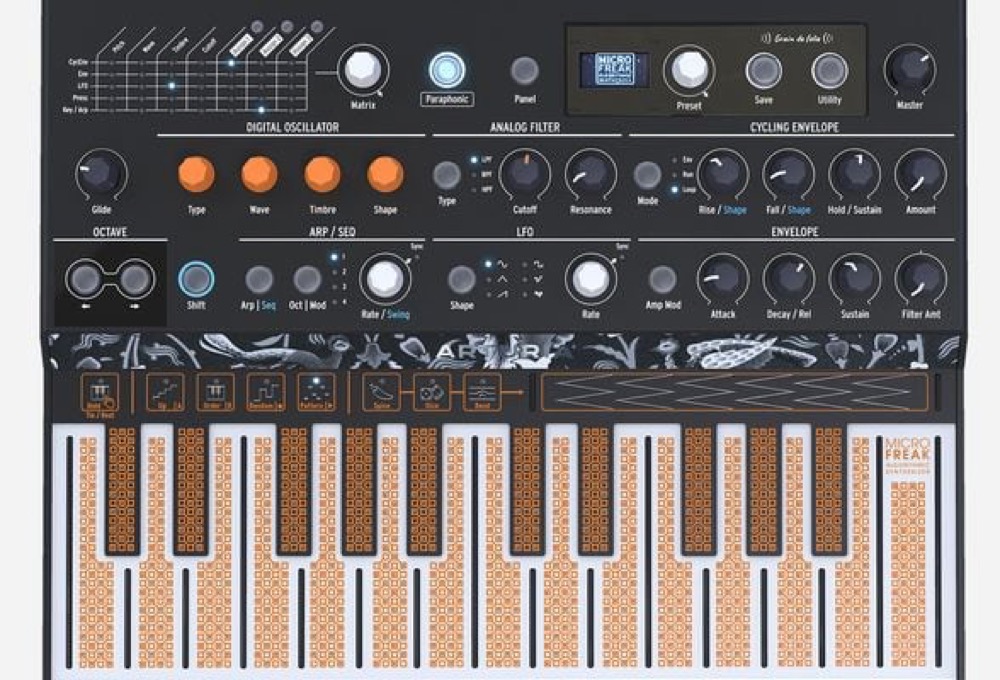The width and height of the screenshot is (1000, 680).
Task: Toggle the Arp | Seq button
Action: point(260,279)
